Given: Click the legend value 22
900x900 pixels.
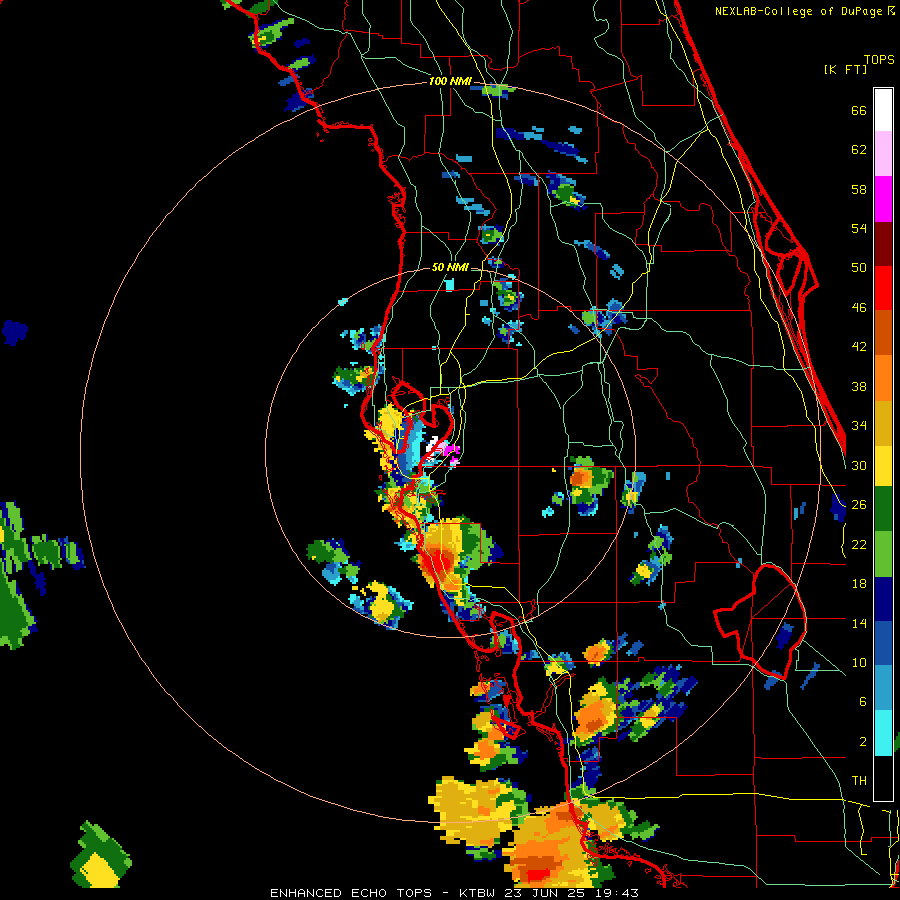Looking at the screenshot, I should [x=859, y=544].
